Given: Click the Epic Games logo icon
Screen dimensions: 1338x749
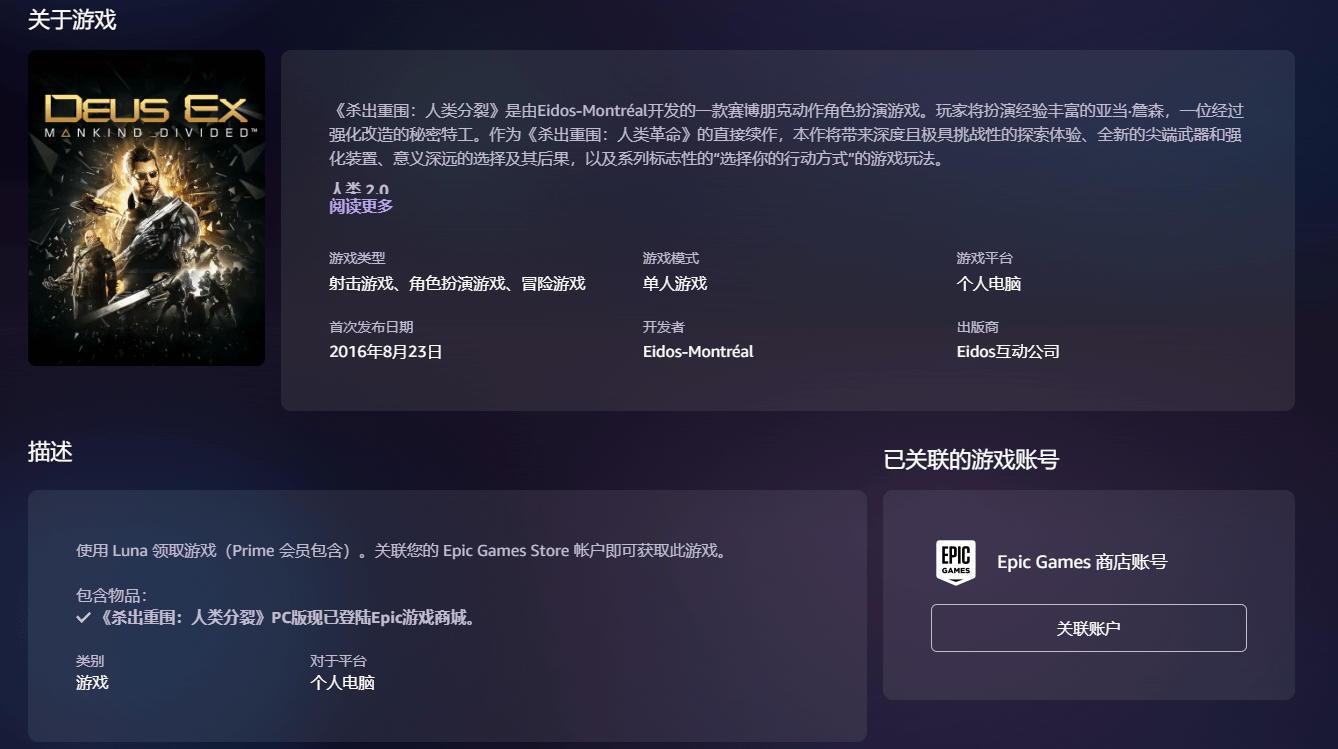Looking at the screenshot, I should tap(955, 562).
